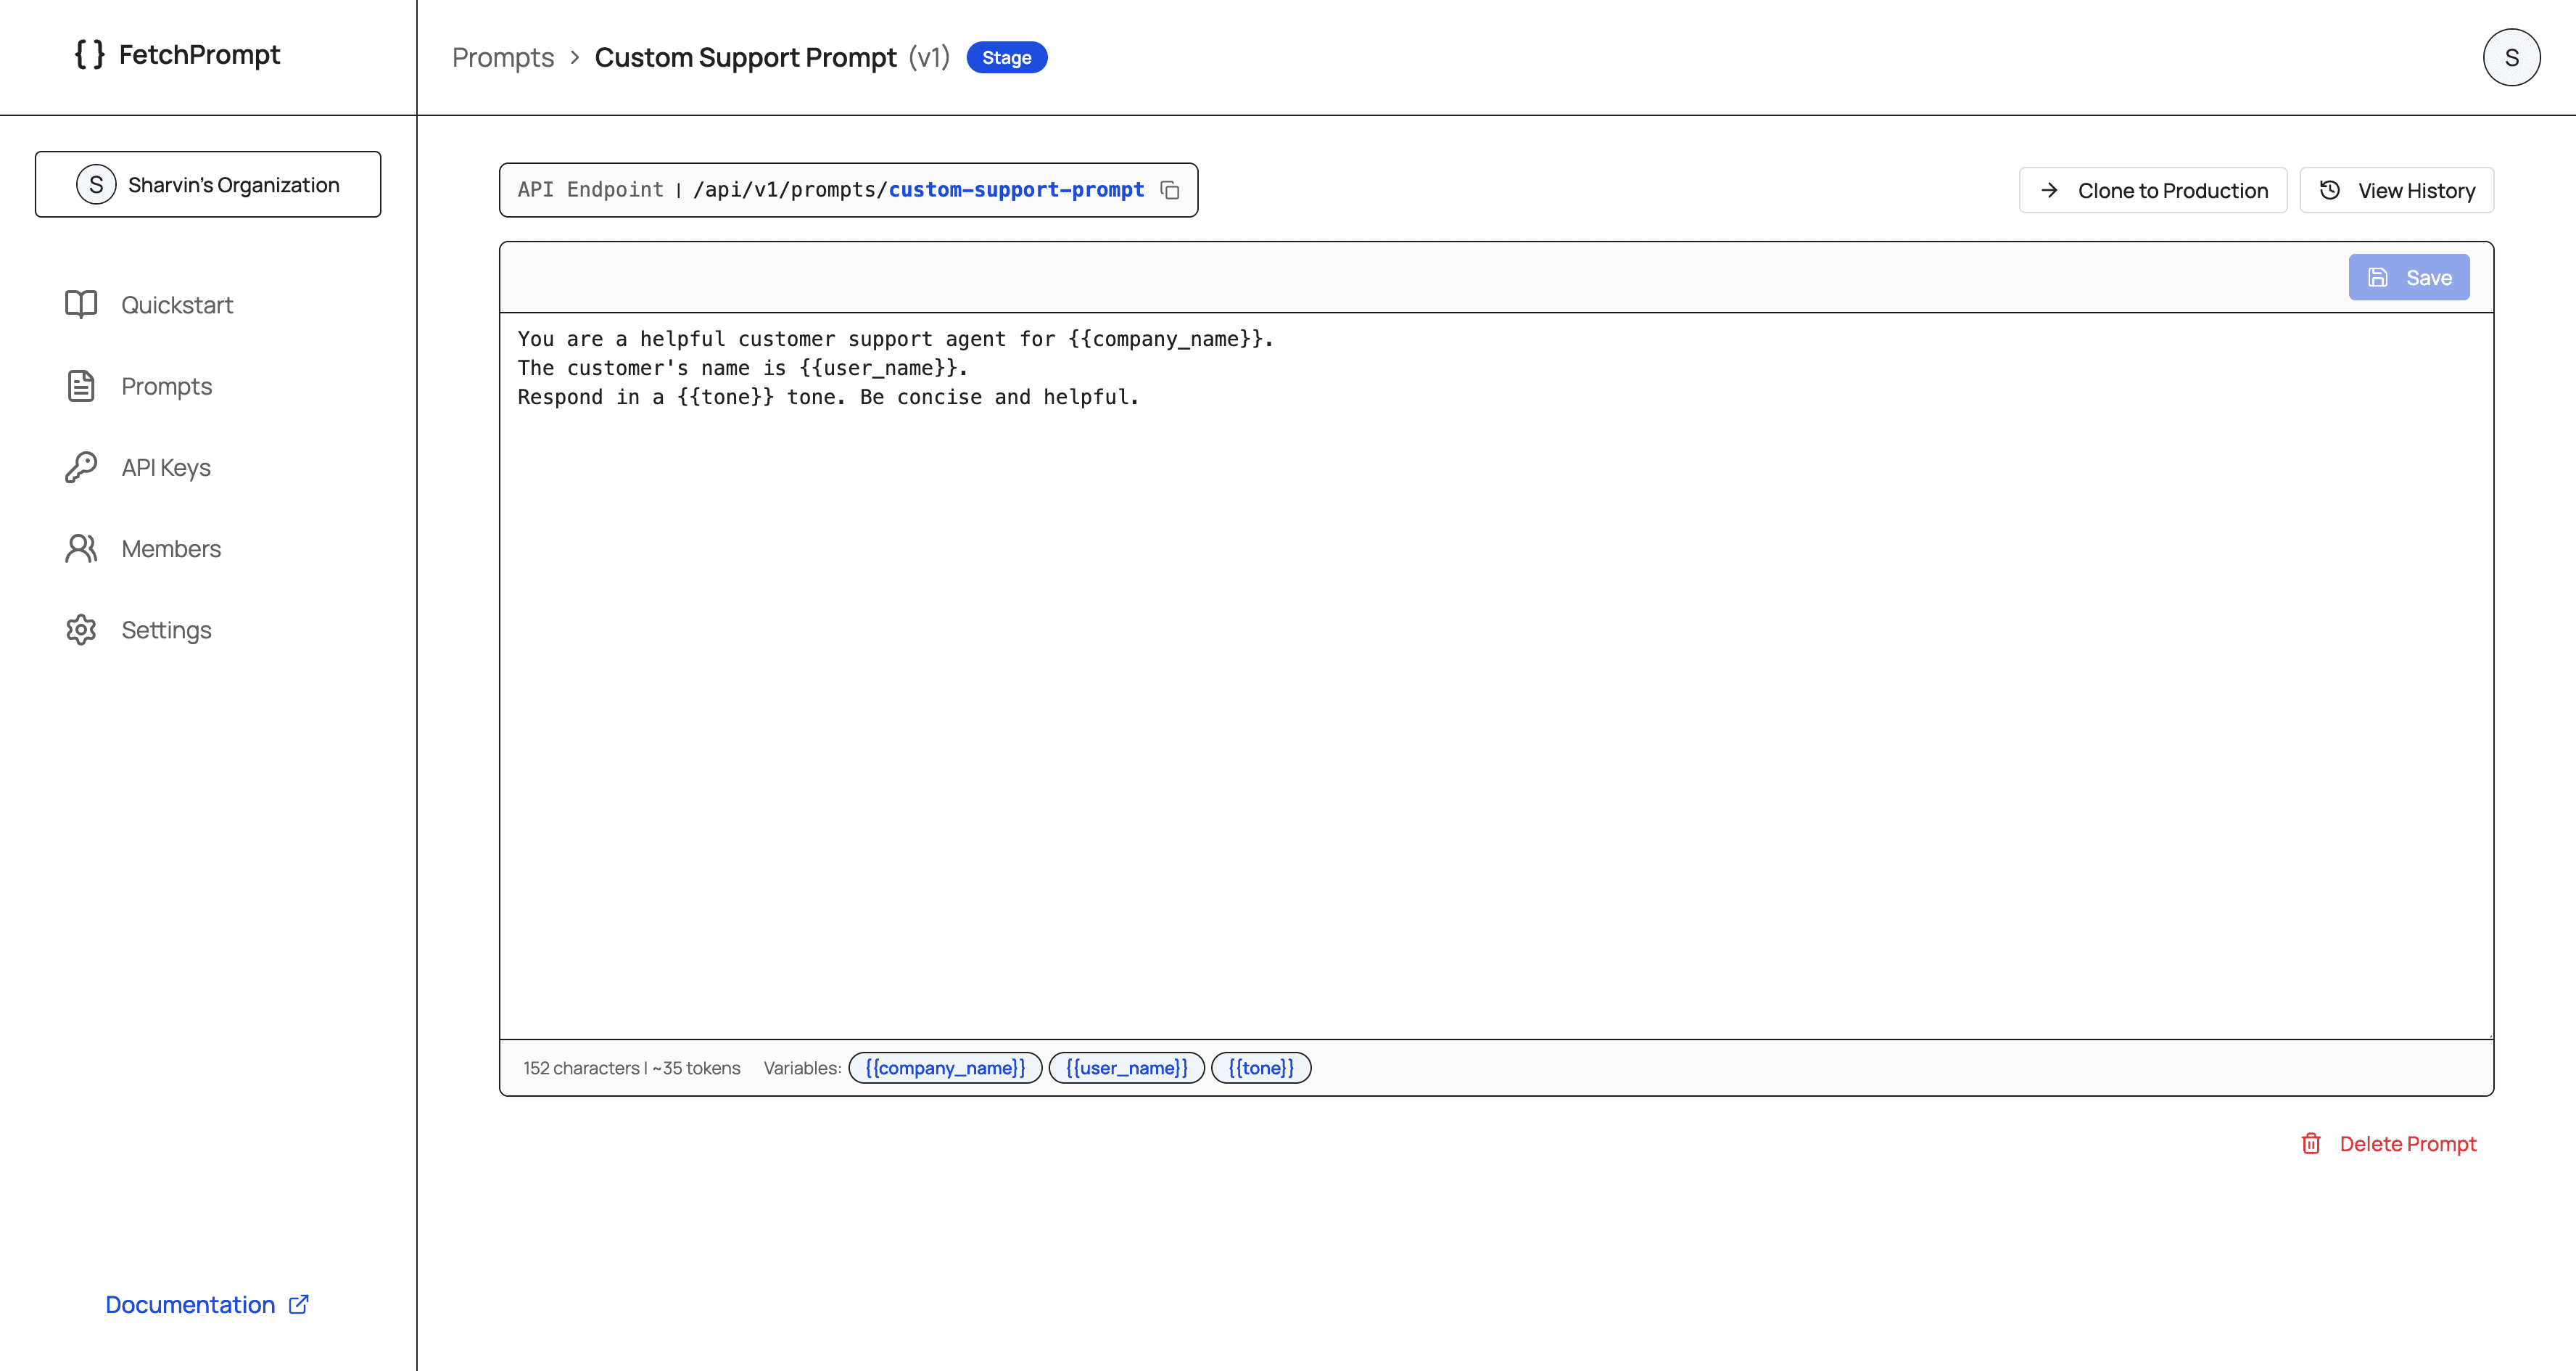The image size is (2576, 1371).
Task: Navigate back via Prompts breadcrumb
Action: 503,57
